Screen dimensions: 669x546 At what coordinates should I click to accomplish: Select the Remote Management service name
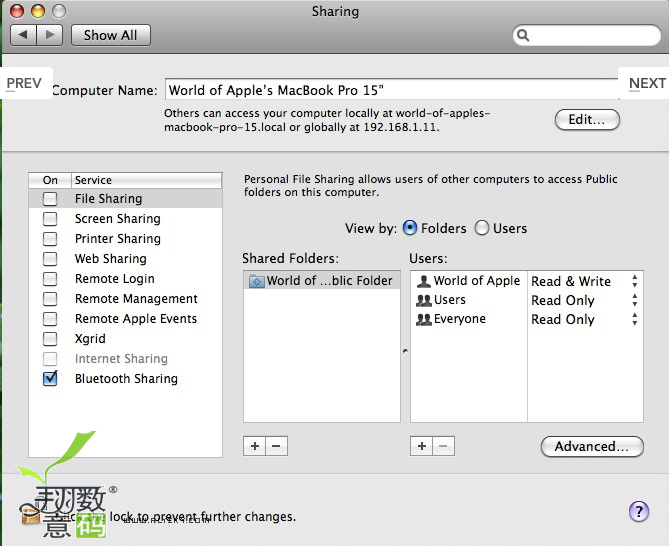136,299
